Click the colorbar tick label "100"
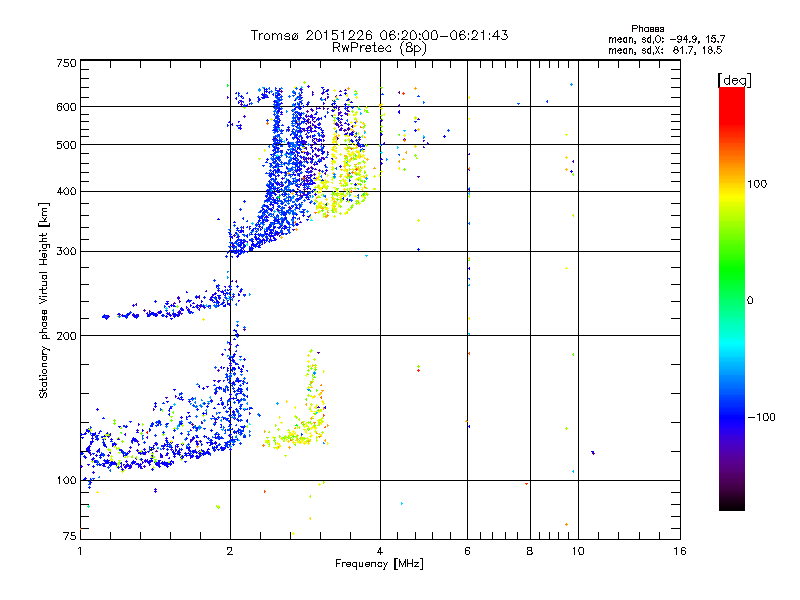This screenshot has width=800, height=600. pyautogui.click(x=757, y=184)
